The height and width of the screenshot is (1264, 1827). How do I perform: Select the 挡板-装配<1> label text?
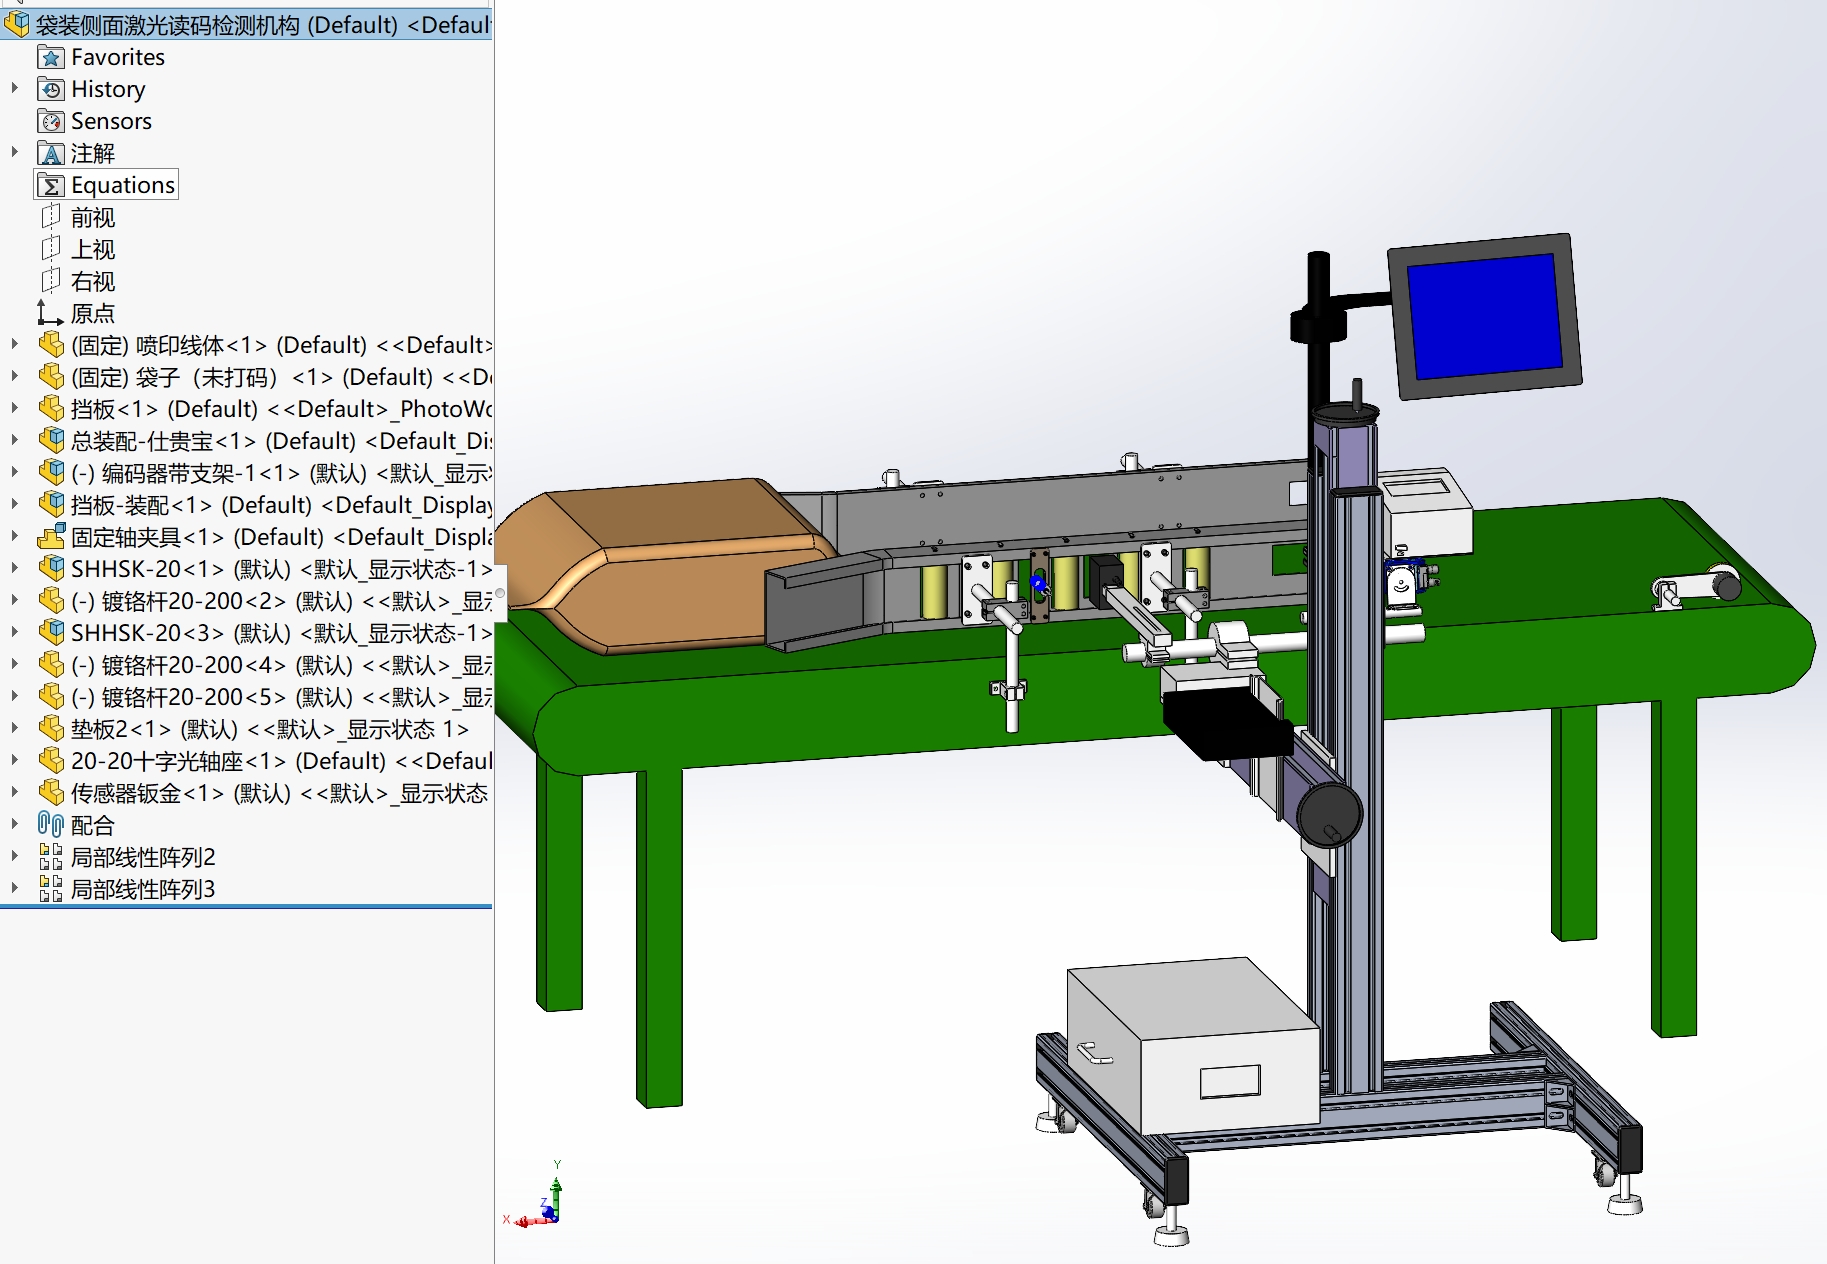coord(282,505)
